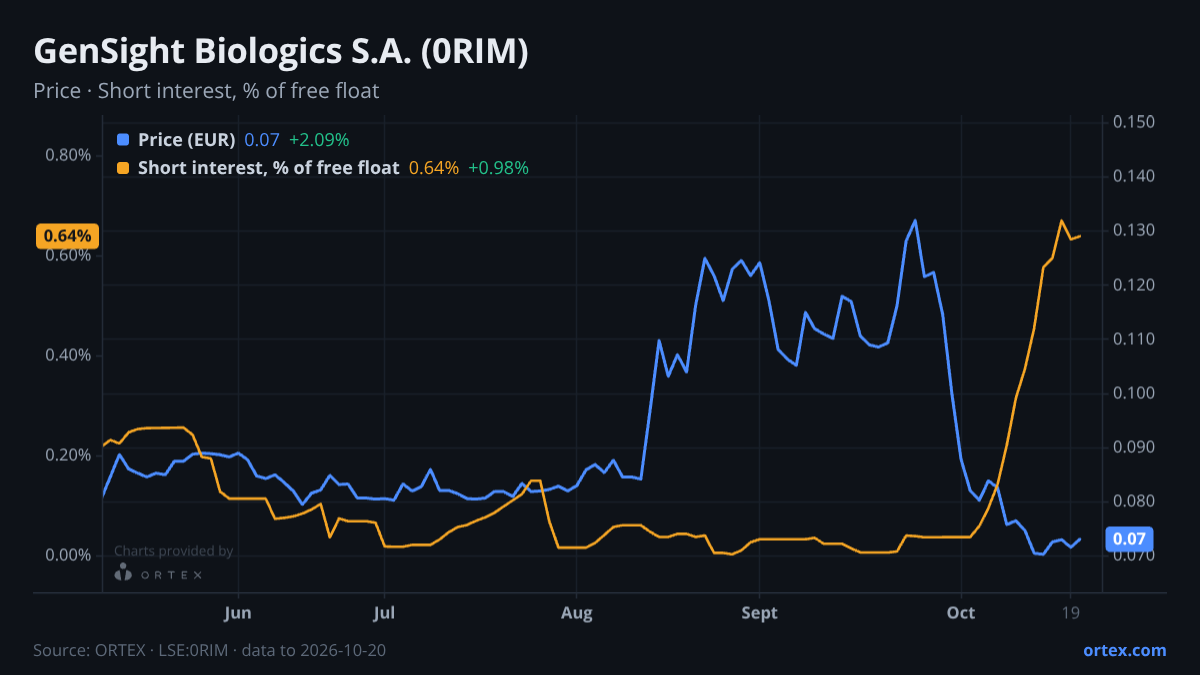Select the Short interest, % of free float legend label
Image resolution: width=1200 pixels, height=675 pixels.
click(269, 168)
